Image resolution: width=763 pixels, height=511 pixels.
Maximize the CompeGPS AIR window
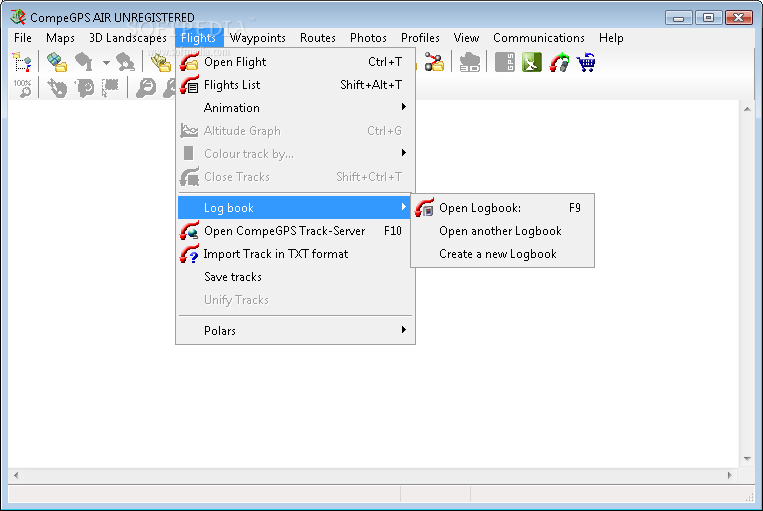(x=708, y=18)
